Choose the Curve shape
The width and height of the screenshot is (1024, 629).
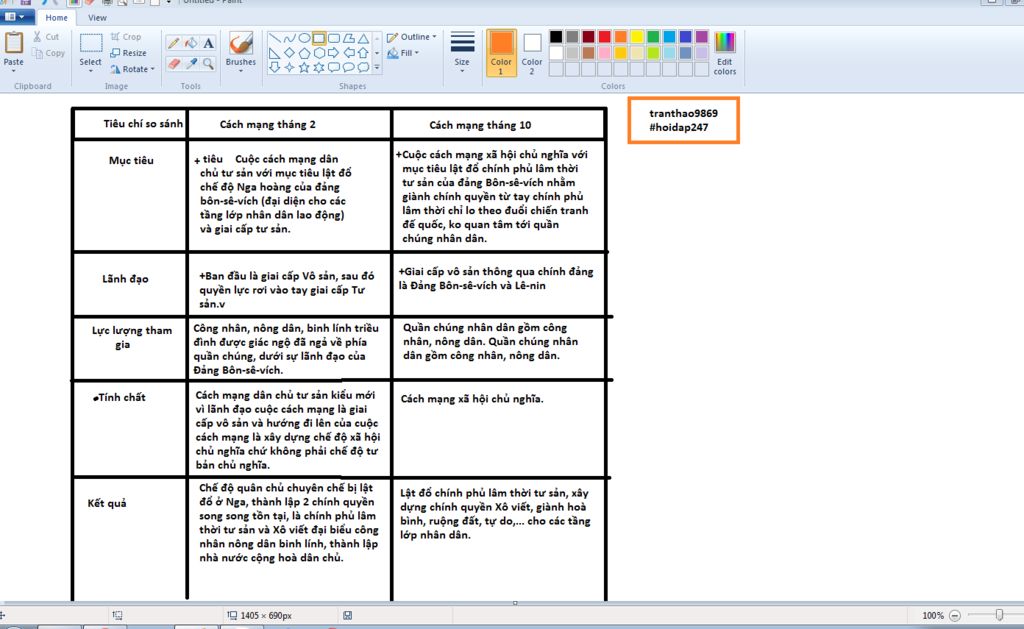click(289, 39)
